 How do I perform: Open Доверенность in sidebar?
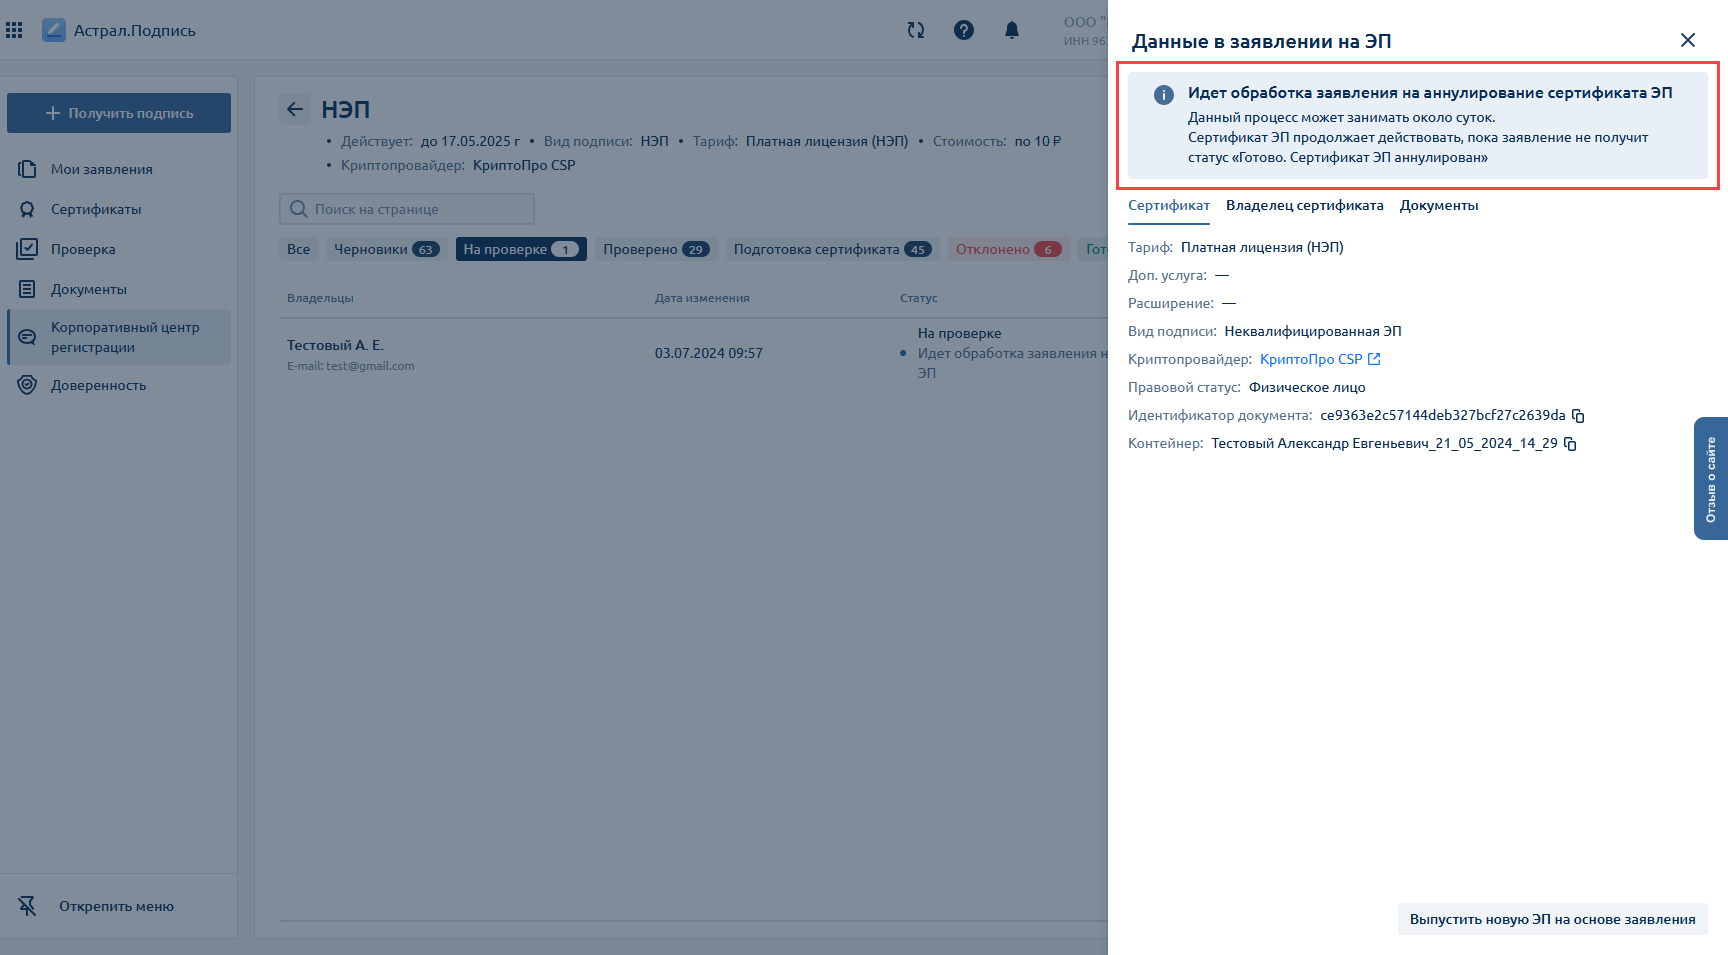pos(119,385)
